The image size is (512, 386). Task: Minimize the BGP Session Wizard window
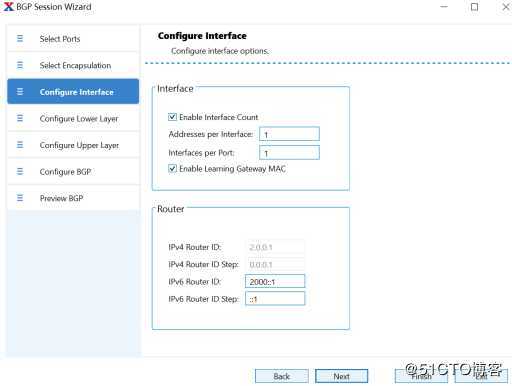coord(444,7)
